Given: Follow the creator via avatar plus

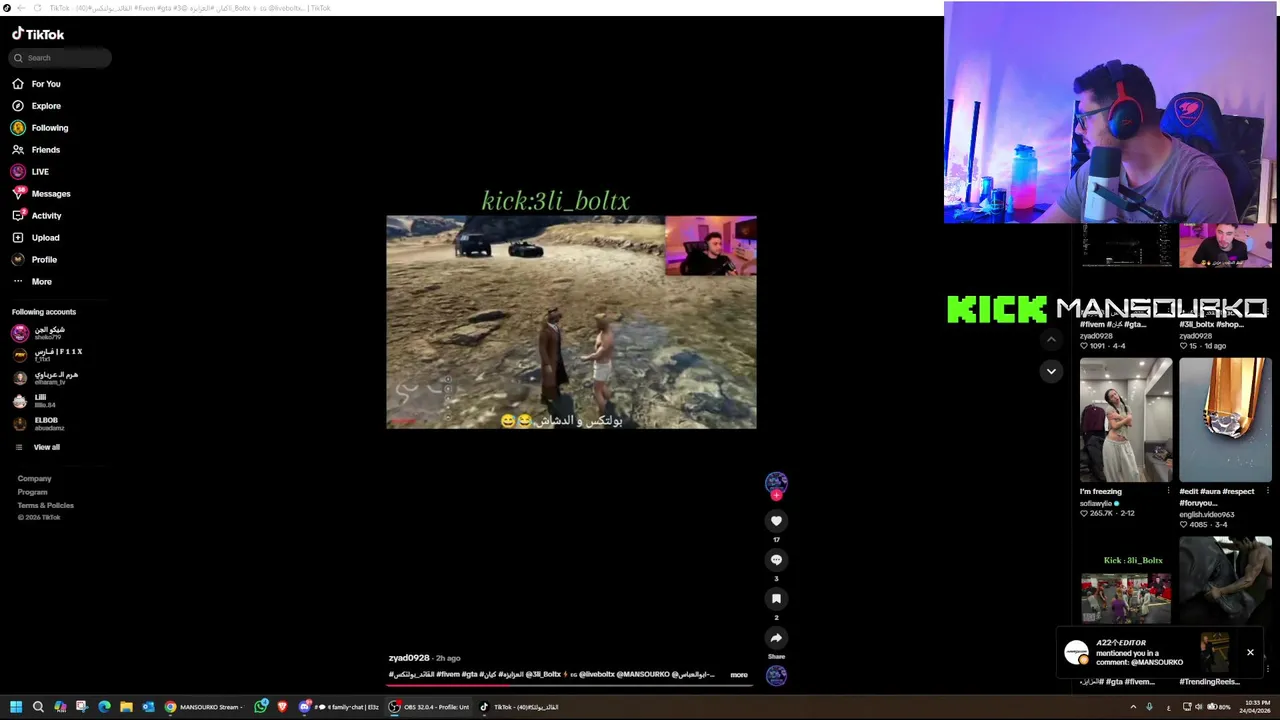Looking at the screenshot, I should click(x=776, y=495).
